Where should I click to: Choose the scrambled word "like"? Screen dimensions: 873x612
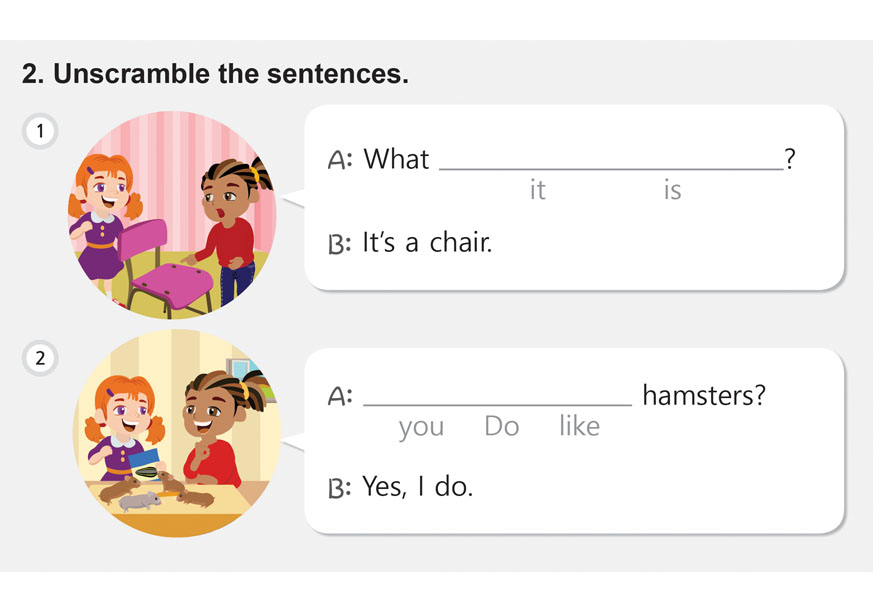click(x=580, y=427)
